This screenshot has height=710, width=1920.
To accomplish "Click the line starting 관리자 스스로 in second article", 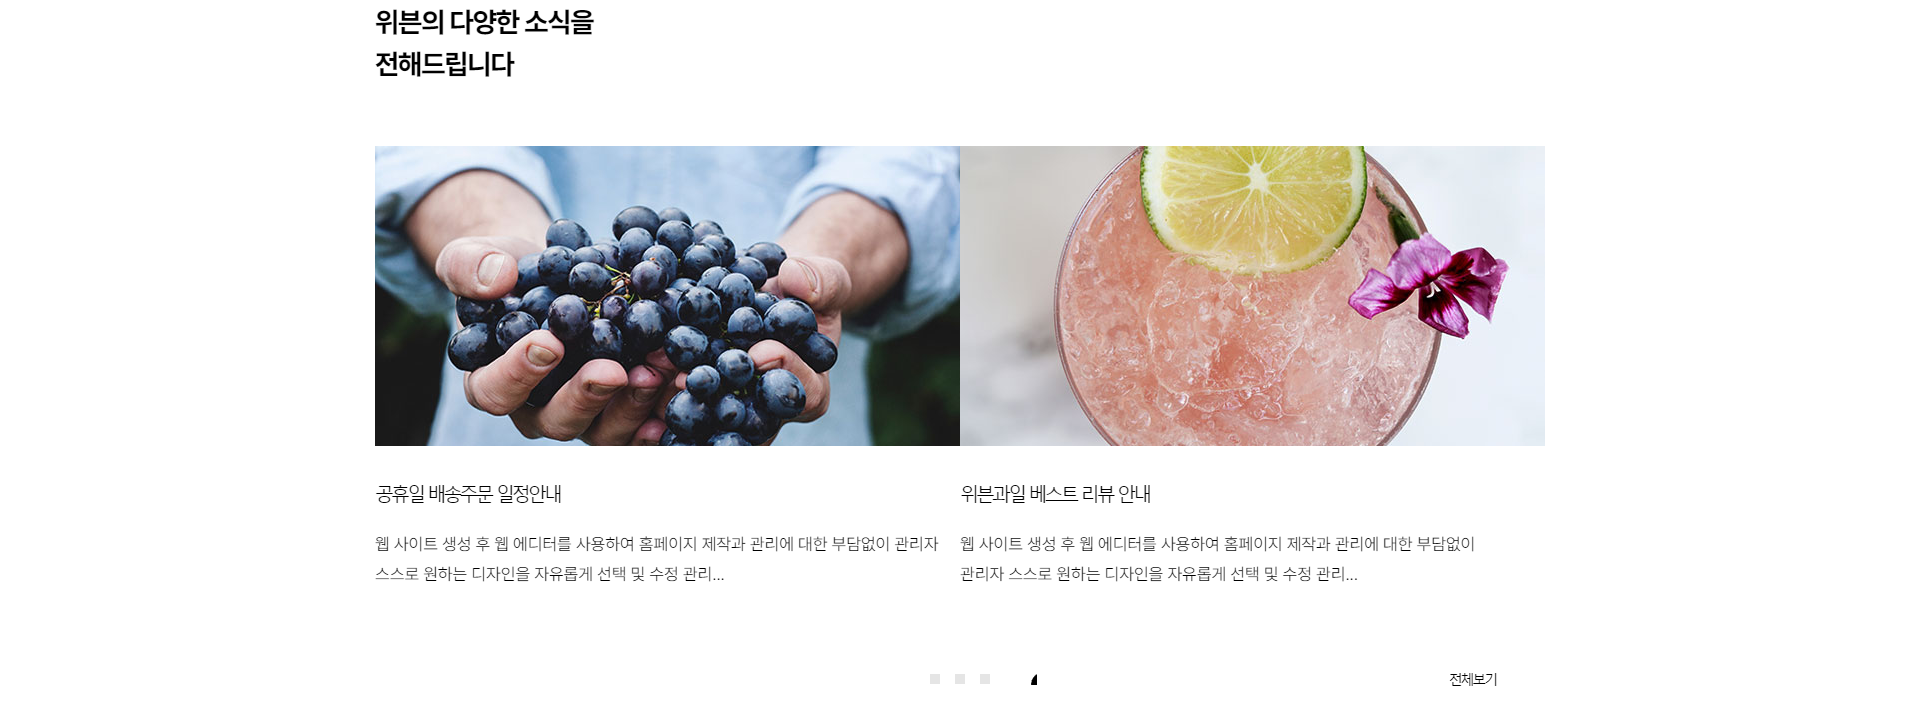I will click(1158, 575).
